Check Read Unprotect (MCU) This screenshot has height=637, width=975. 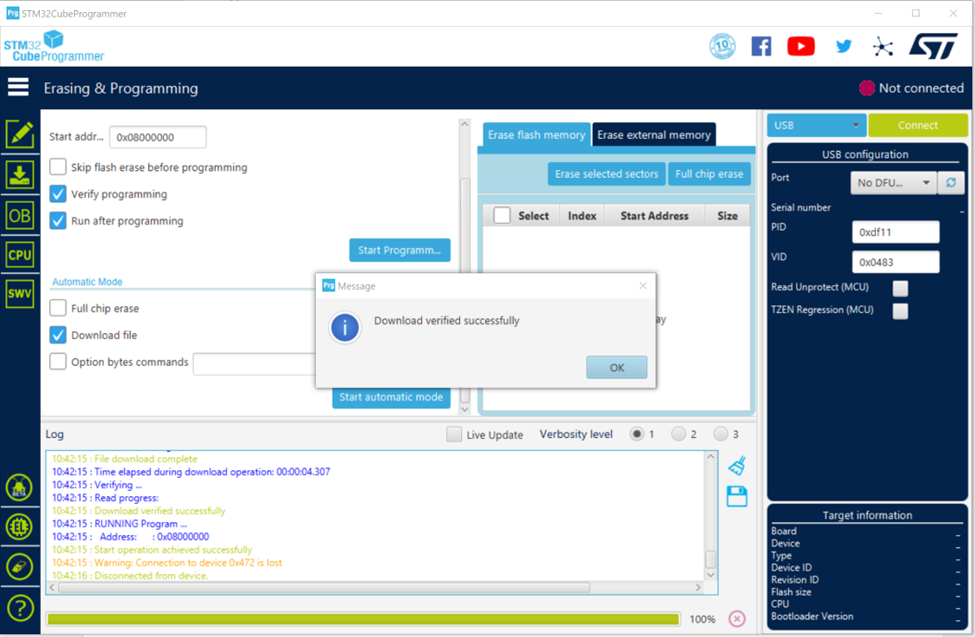pos(900,288)
